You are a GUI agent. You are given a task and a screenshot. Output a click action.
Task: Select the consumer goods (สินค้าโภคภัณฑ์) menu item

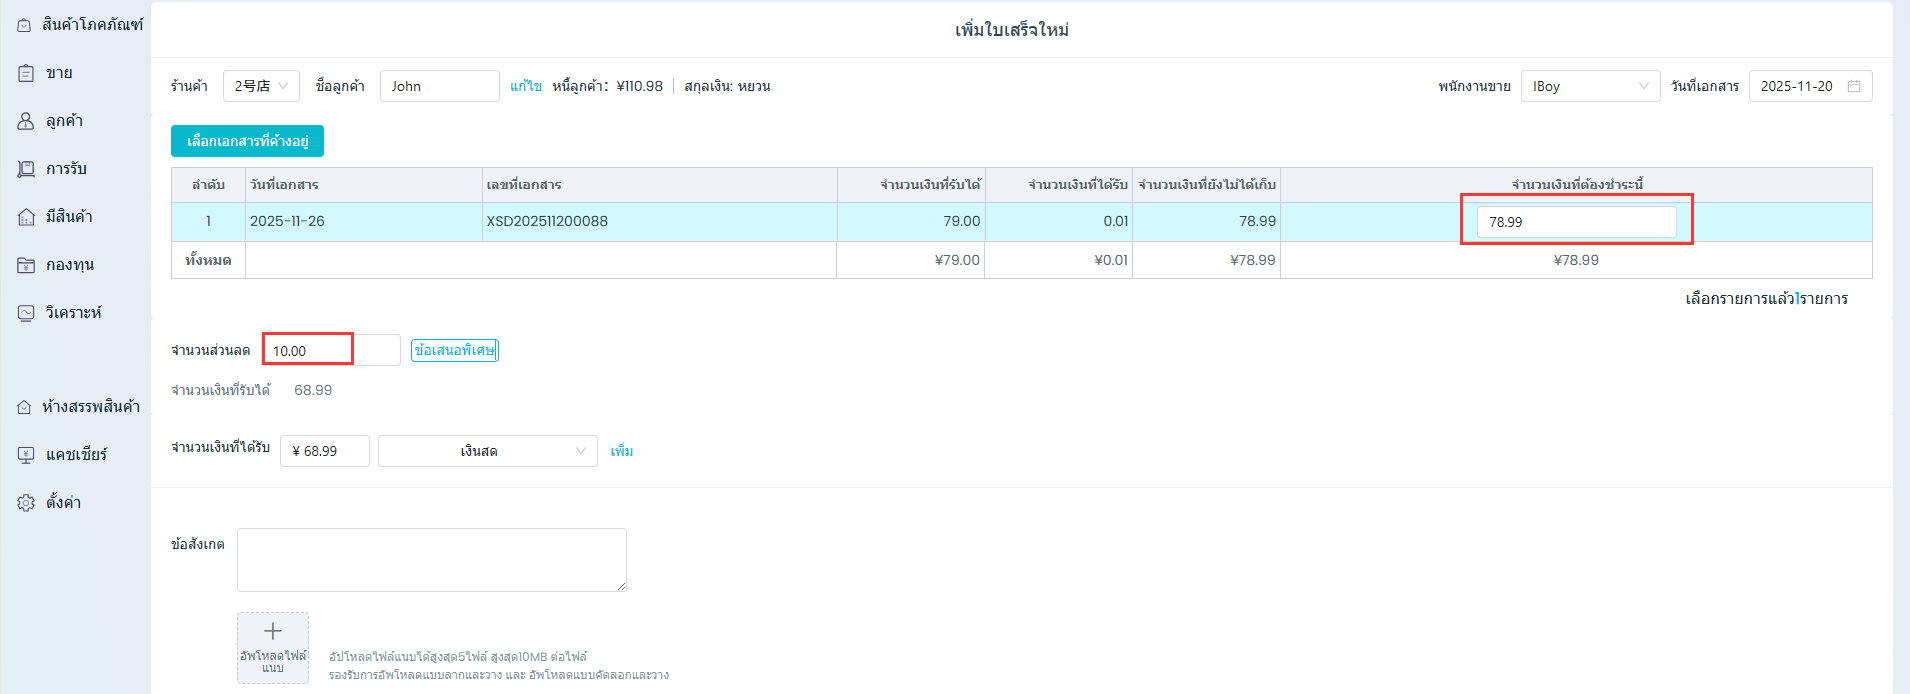(x=92, y=25)
